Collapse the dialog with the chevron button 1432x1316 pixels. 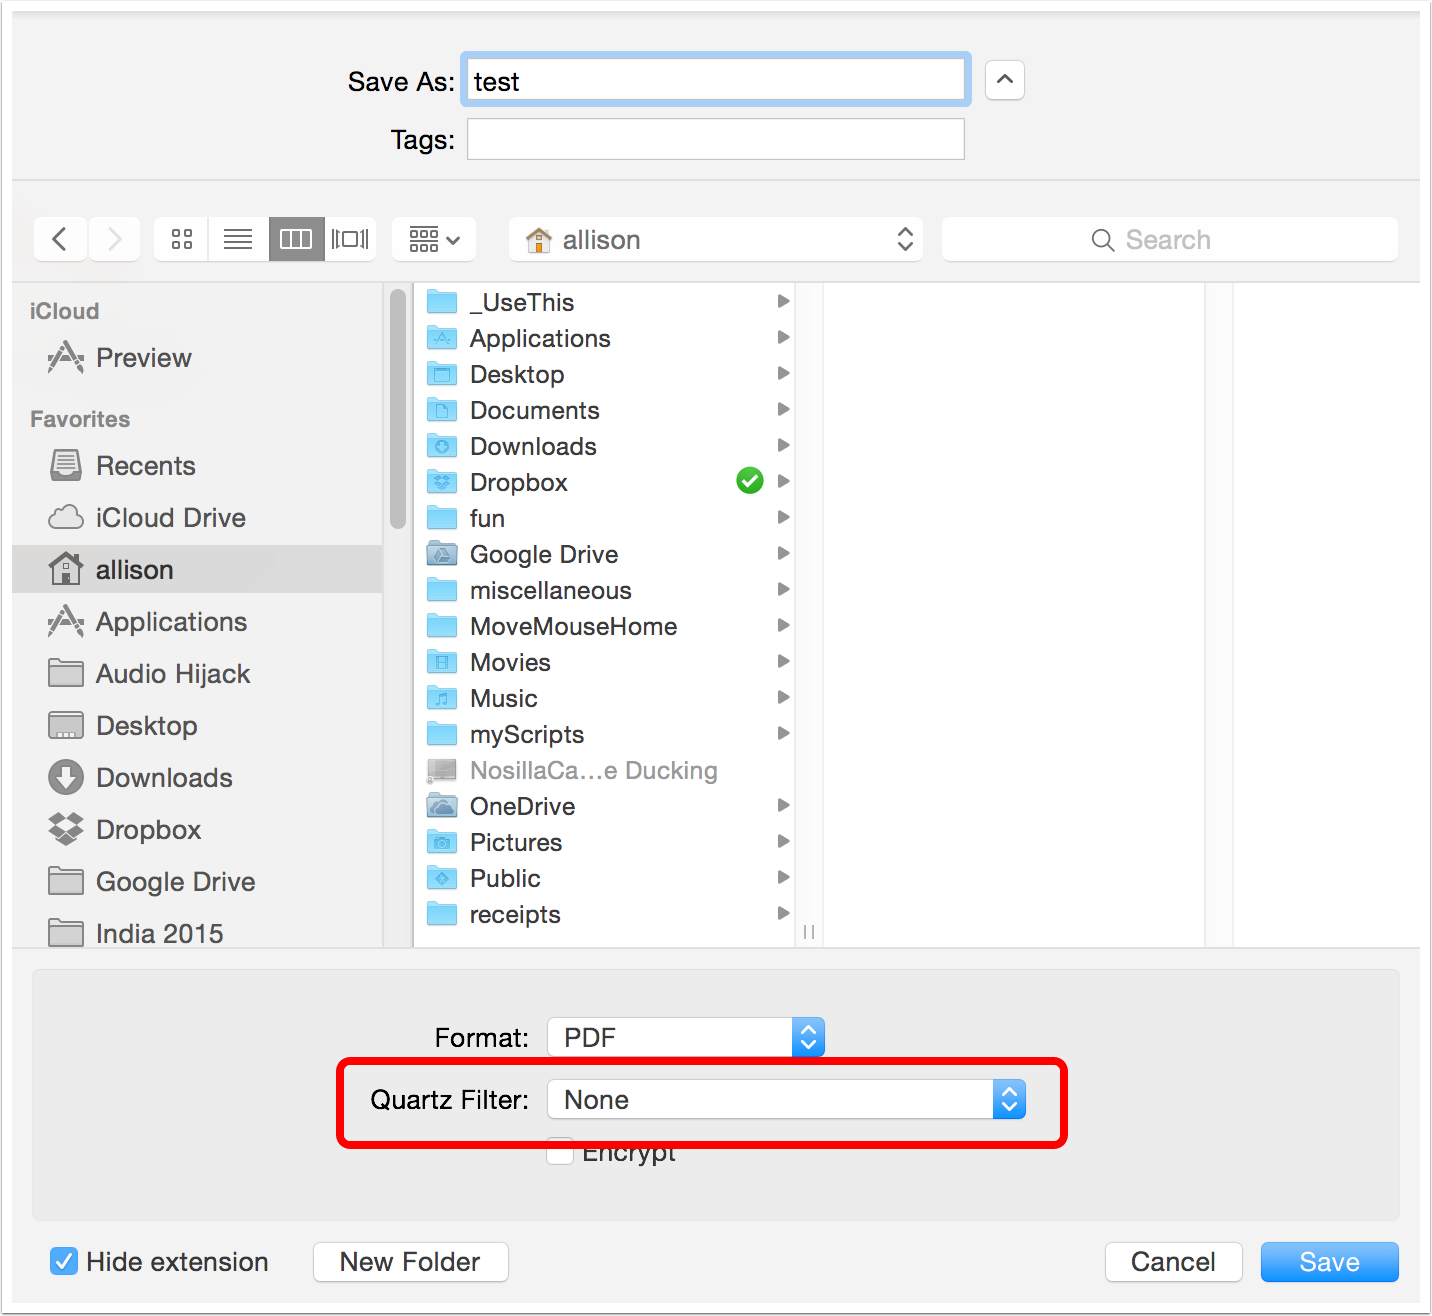[x=1005, y=80]
